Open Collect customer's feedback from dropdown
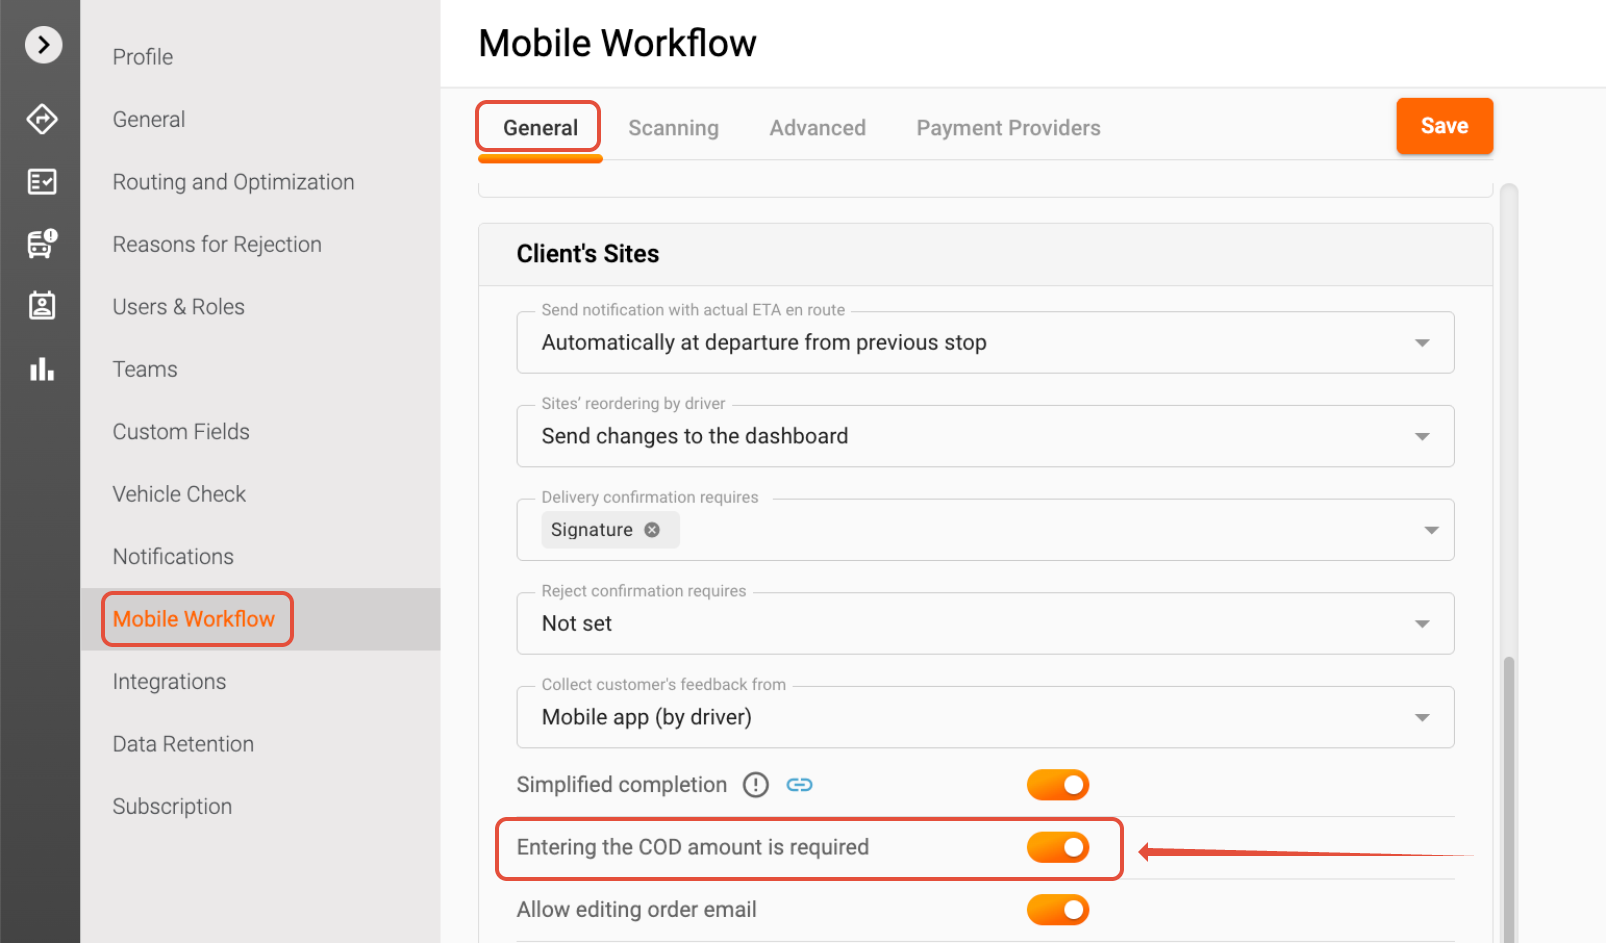Viewport: 1606px width, 943px height. pos(1421,718)
